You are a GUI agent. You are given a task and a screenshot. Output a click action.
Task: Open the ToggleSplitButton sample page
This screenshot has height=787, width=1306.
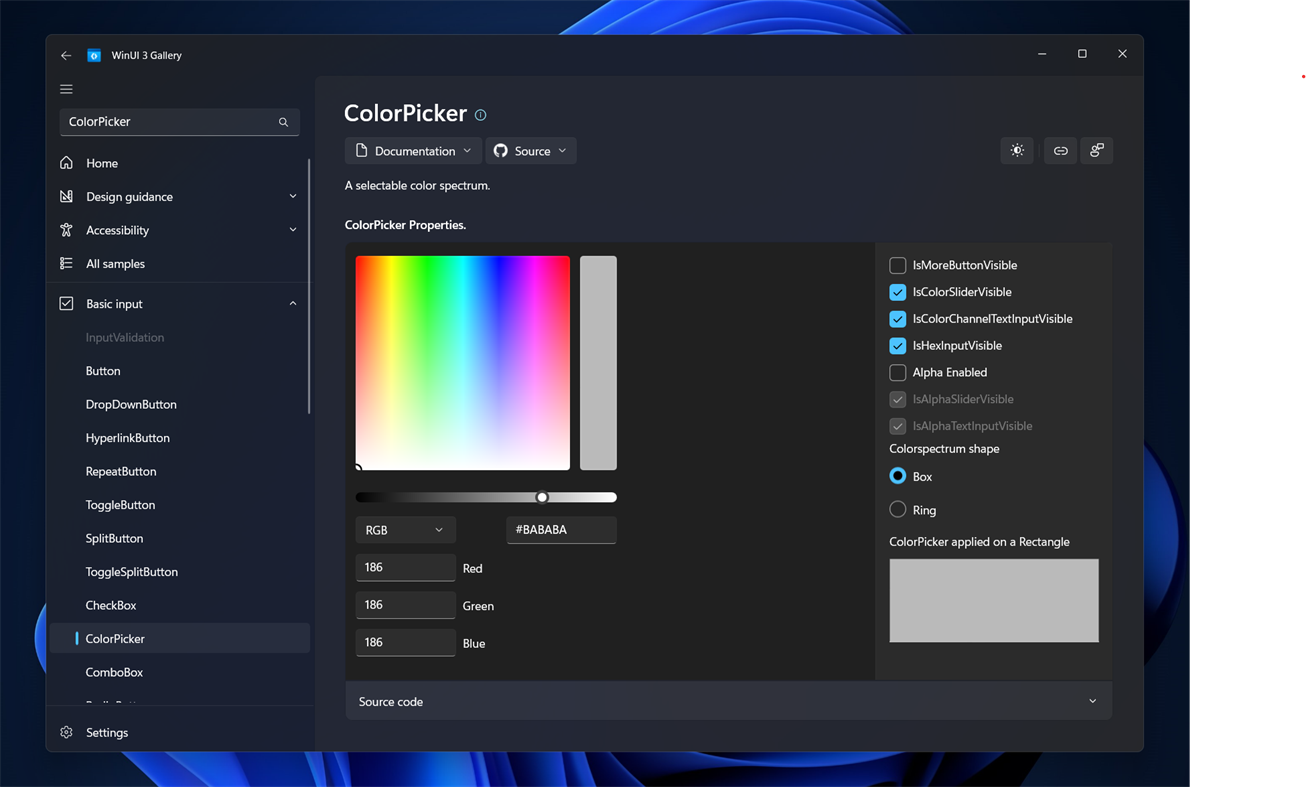[132, 571]
